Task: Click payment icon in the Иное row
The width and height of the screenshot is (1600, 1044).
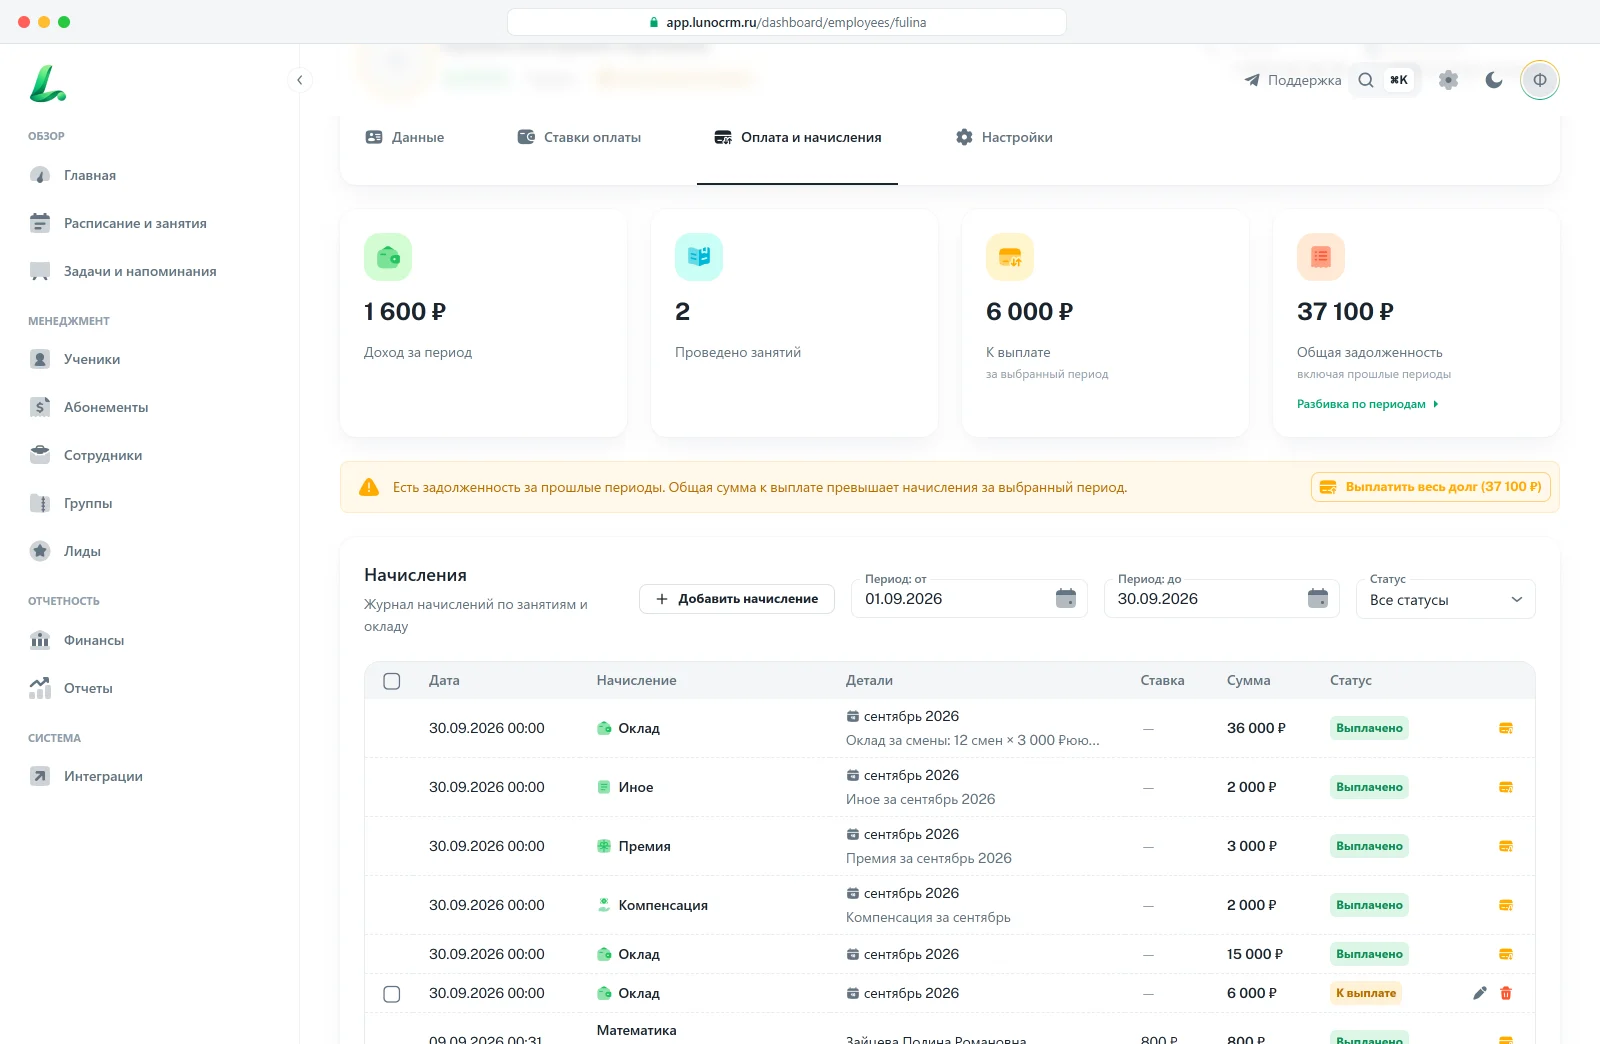Action: coord(1506,787)
